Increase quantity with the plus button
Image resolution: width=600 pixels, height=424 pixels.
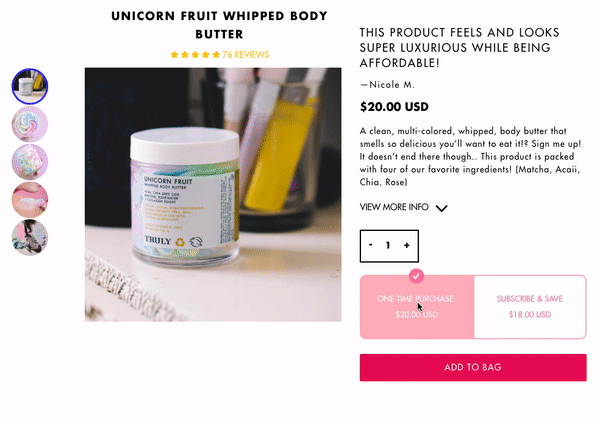pyautogui.click(x=407, y=245)
